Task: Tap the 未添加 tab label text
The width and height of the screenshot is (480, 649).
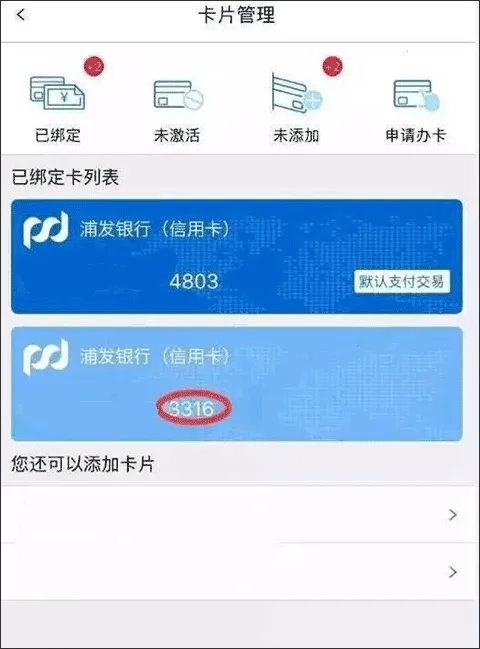Action: [296, 135]
